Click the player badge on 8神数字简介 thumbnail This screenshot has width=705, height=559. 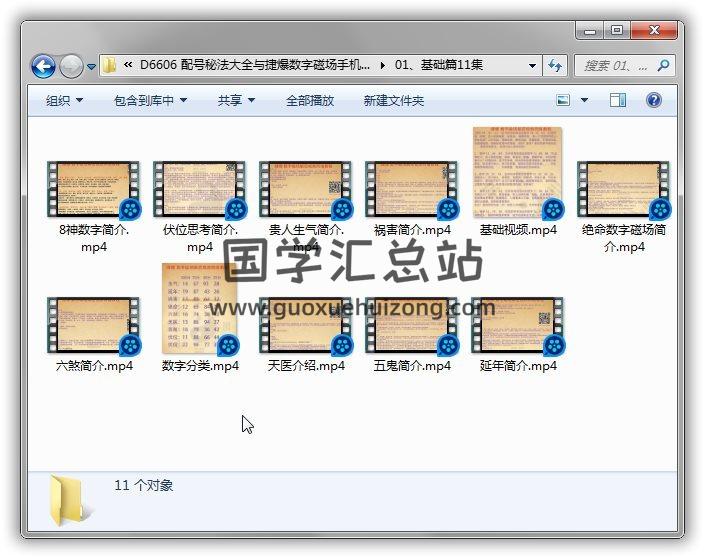click(x=130, y=209)
